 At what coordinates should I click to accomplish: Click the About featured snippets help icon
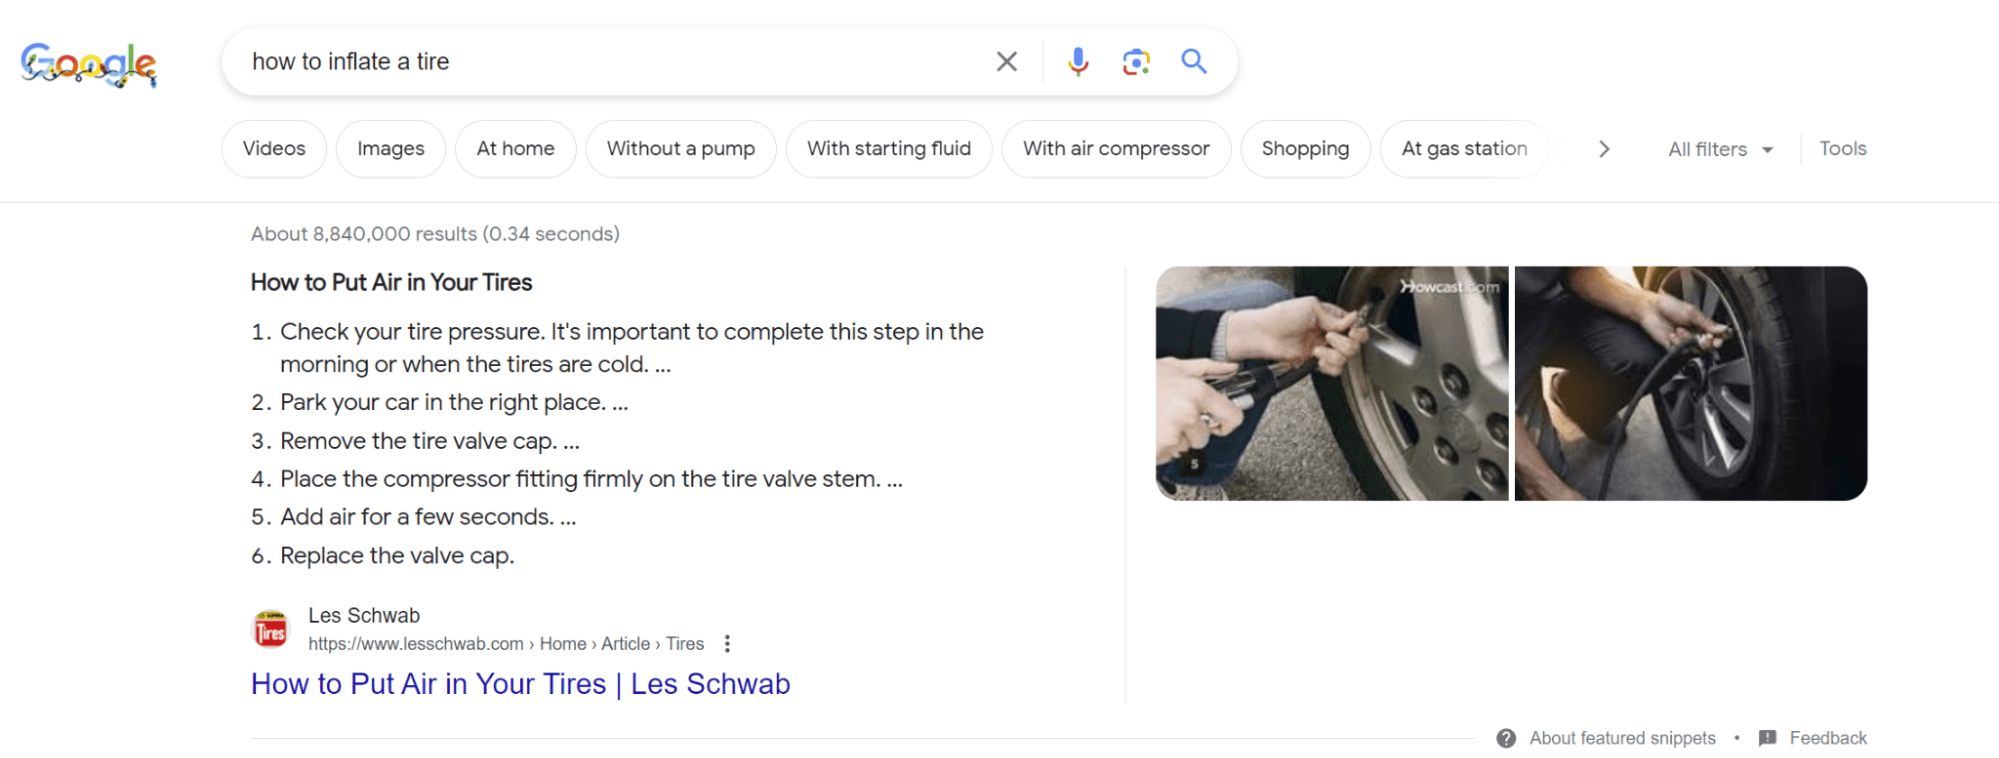(1506, 738)
